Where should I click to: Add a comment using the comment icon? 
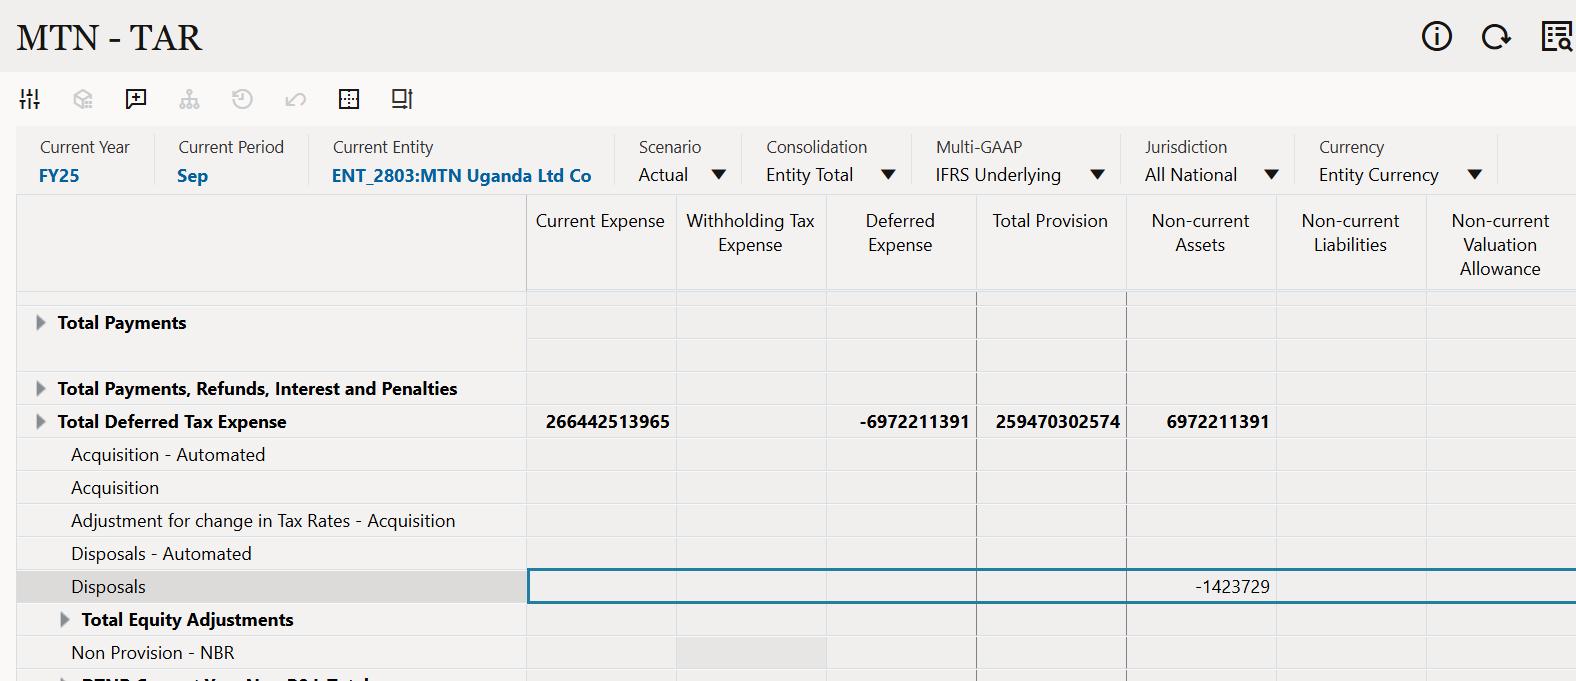pyautogui.click(x=136, y=99)
